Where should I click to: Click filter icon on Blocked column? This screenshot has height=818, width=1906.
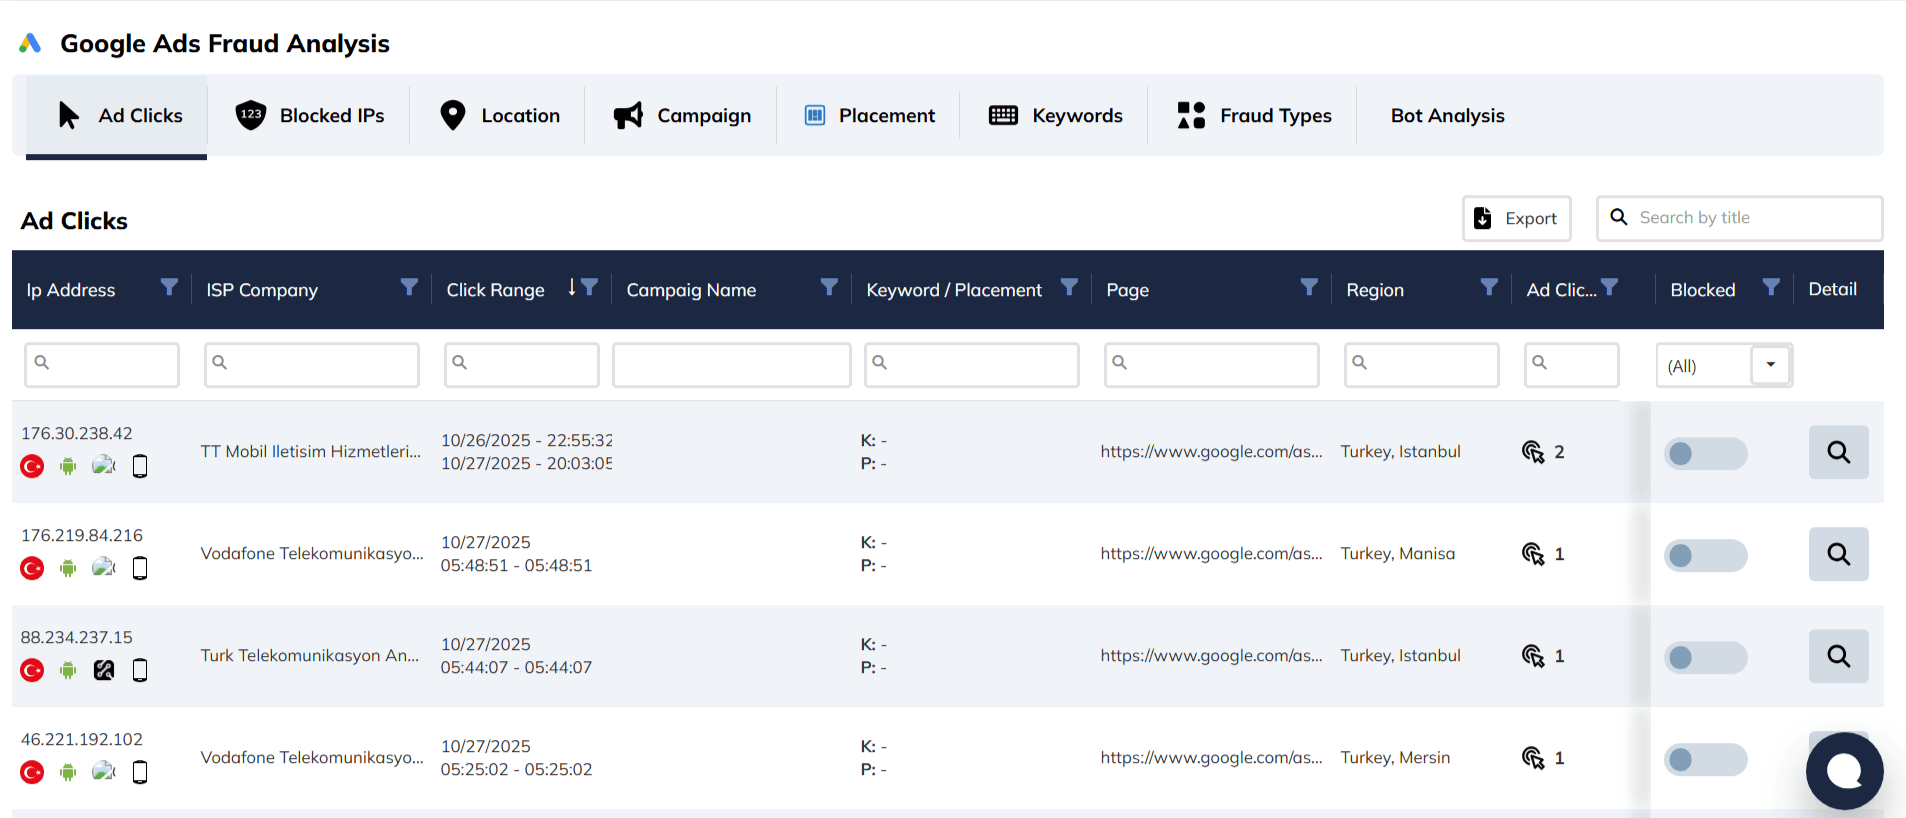pyautogui.click(x=1770, y=288)
